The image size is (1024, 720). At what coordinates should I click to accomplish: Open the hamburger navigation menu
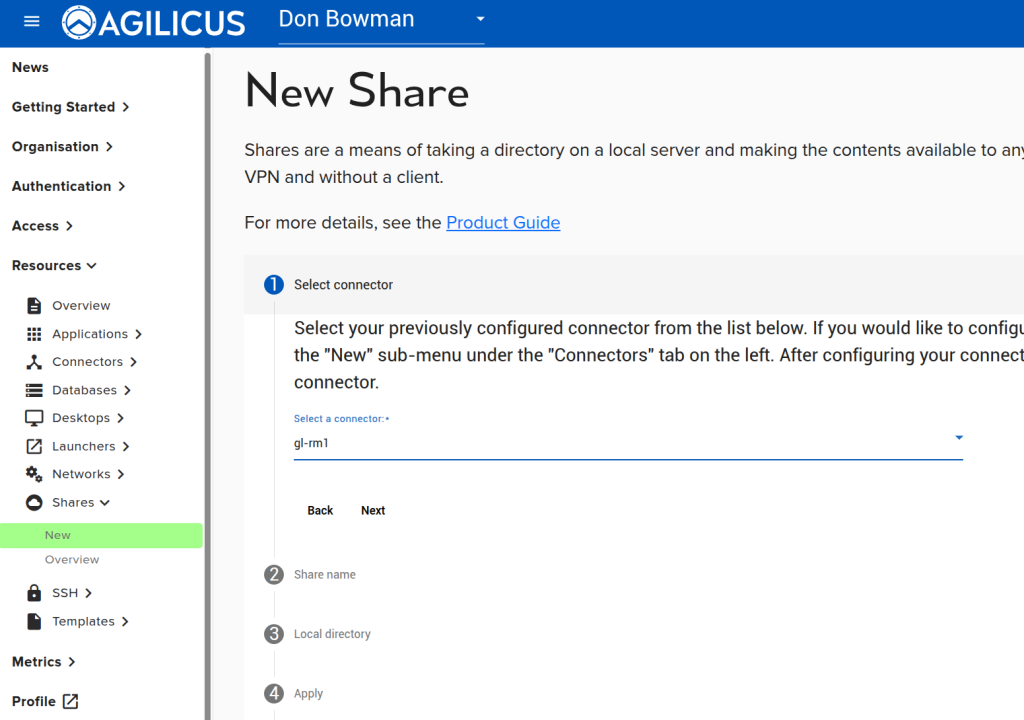click(x=31, y=21)
